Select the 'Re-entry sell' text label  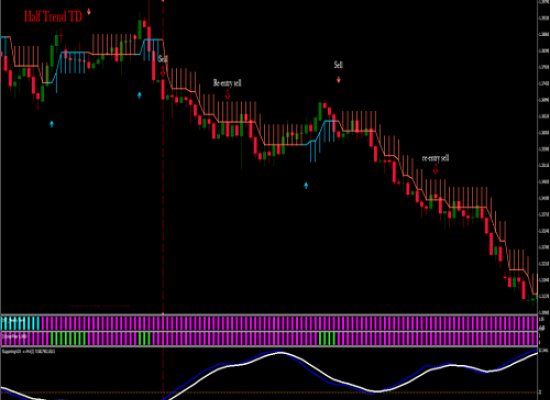(227, 83)
